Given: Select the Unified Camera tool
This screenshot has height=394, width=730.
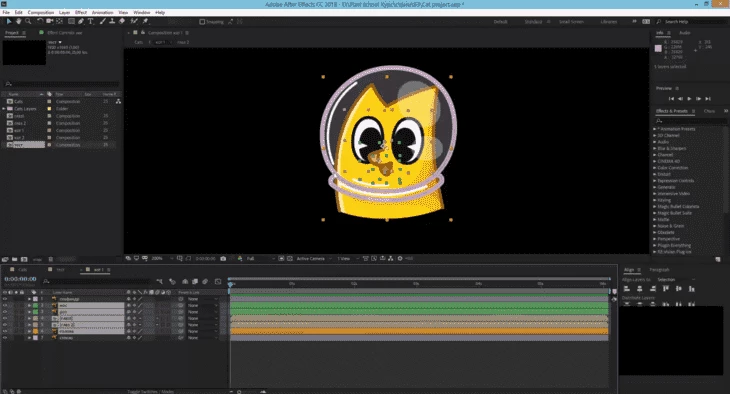Looking at the screenshot, I should click(49, 21).
